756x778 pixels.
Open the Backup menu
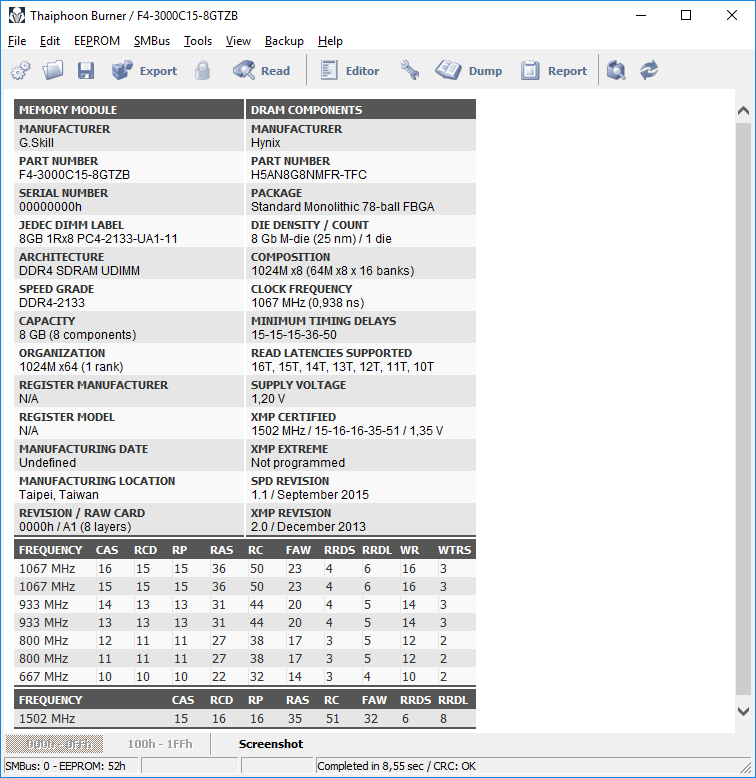[284, 41]
